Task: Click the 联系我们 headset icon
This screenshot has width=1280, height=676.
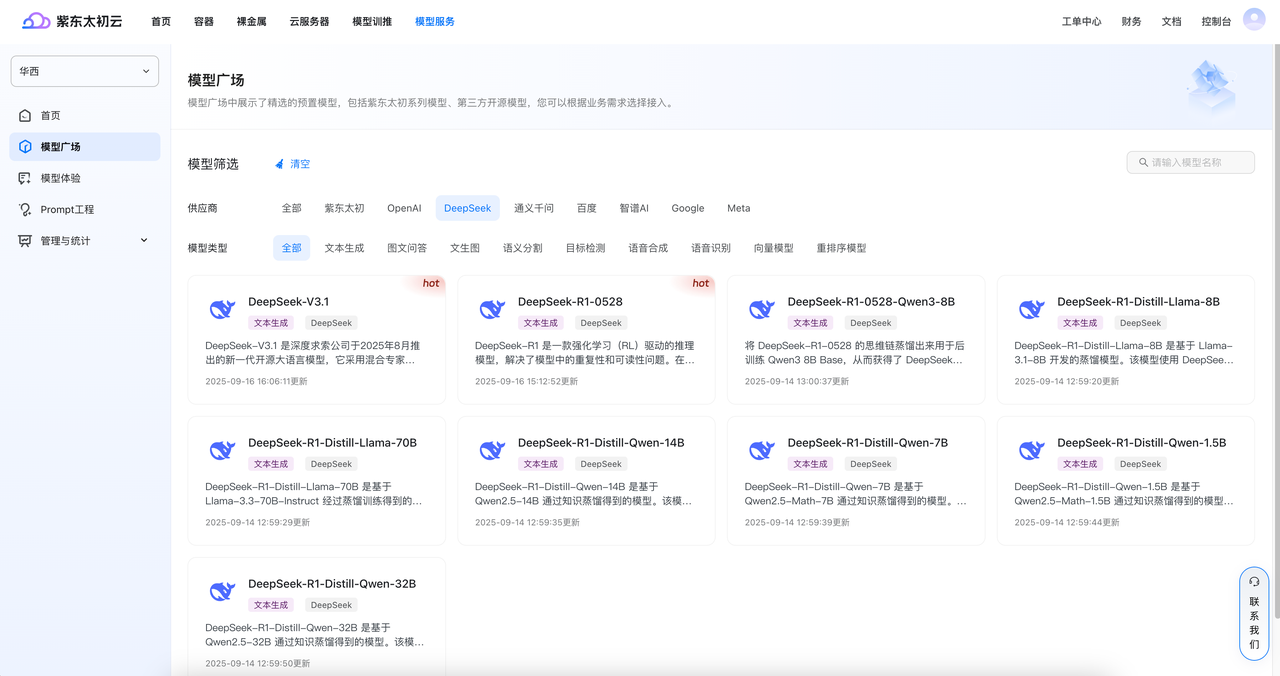Action: (1254, 582)
